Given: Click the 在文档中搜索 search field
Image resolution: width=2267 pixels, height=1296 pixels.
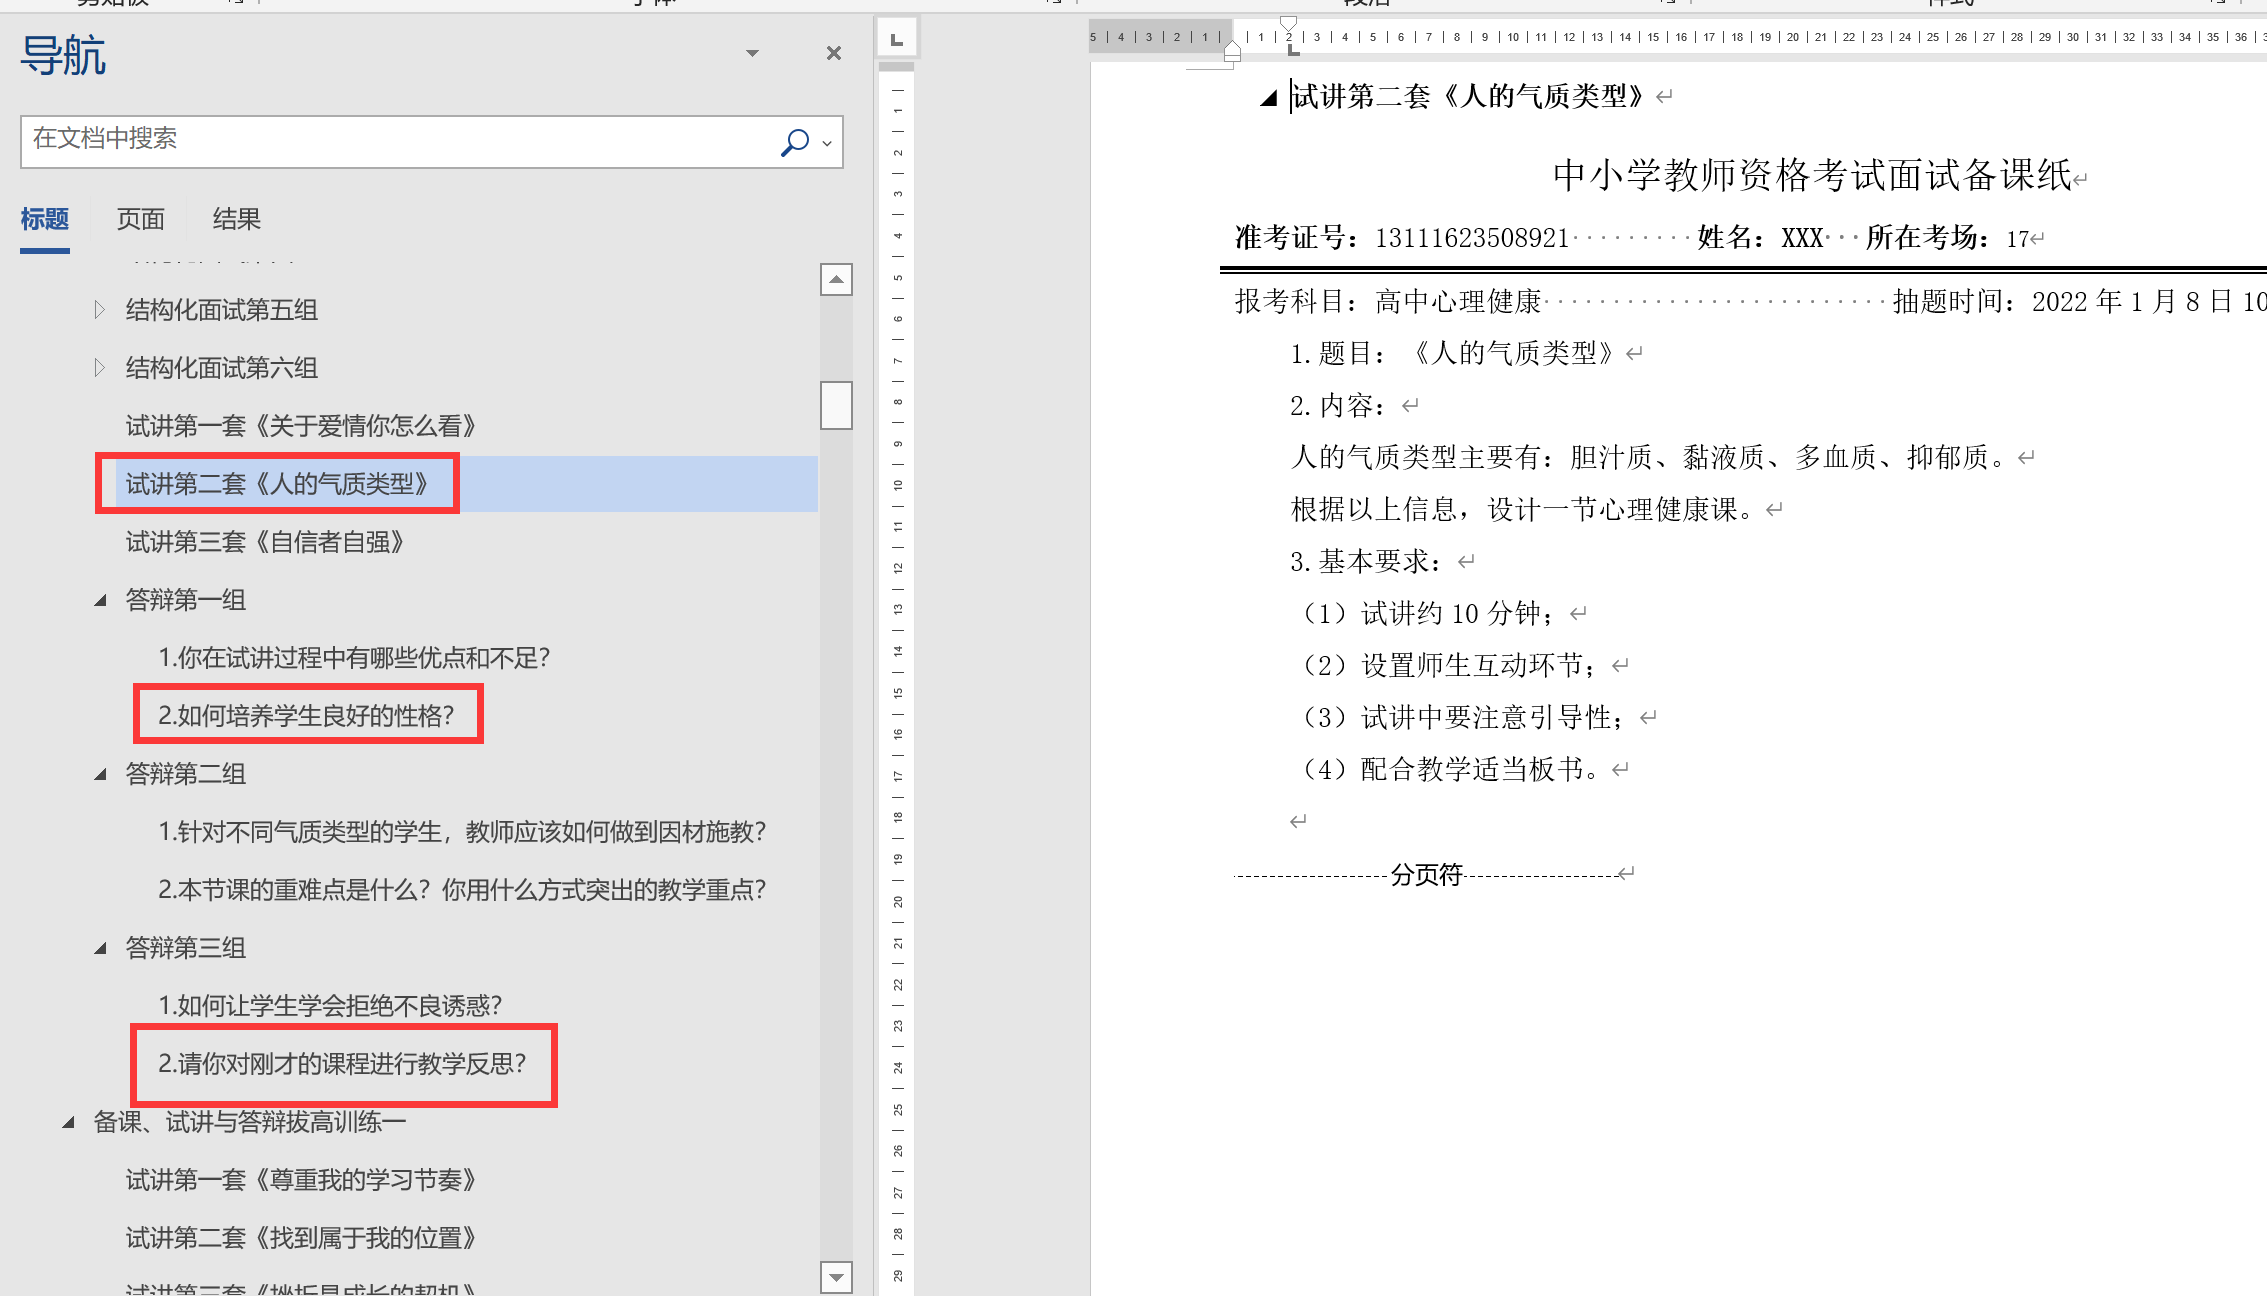Looking at the screenshot, I should (400, 141).
